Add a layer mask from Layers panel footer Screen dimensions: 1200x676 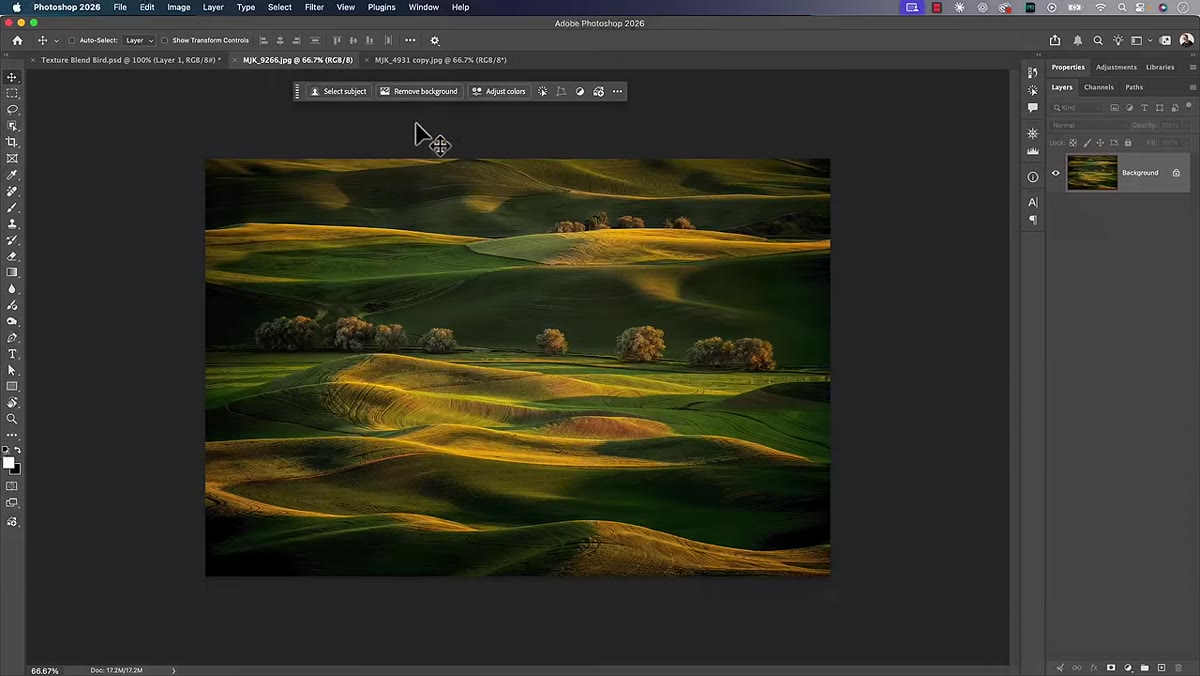coord(1110,667)
